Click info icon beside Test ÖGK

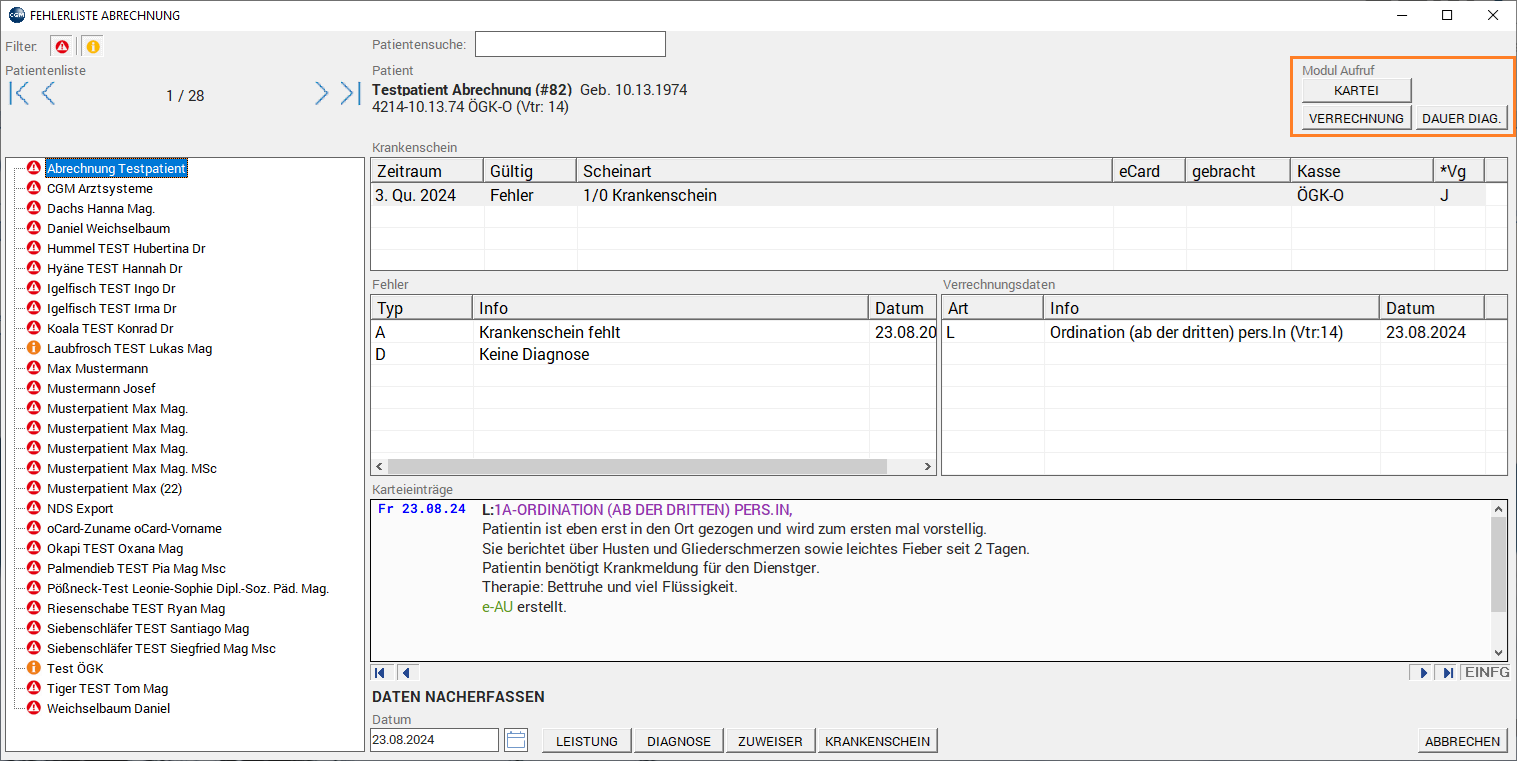pos(33,669)
